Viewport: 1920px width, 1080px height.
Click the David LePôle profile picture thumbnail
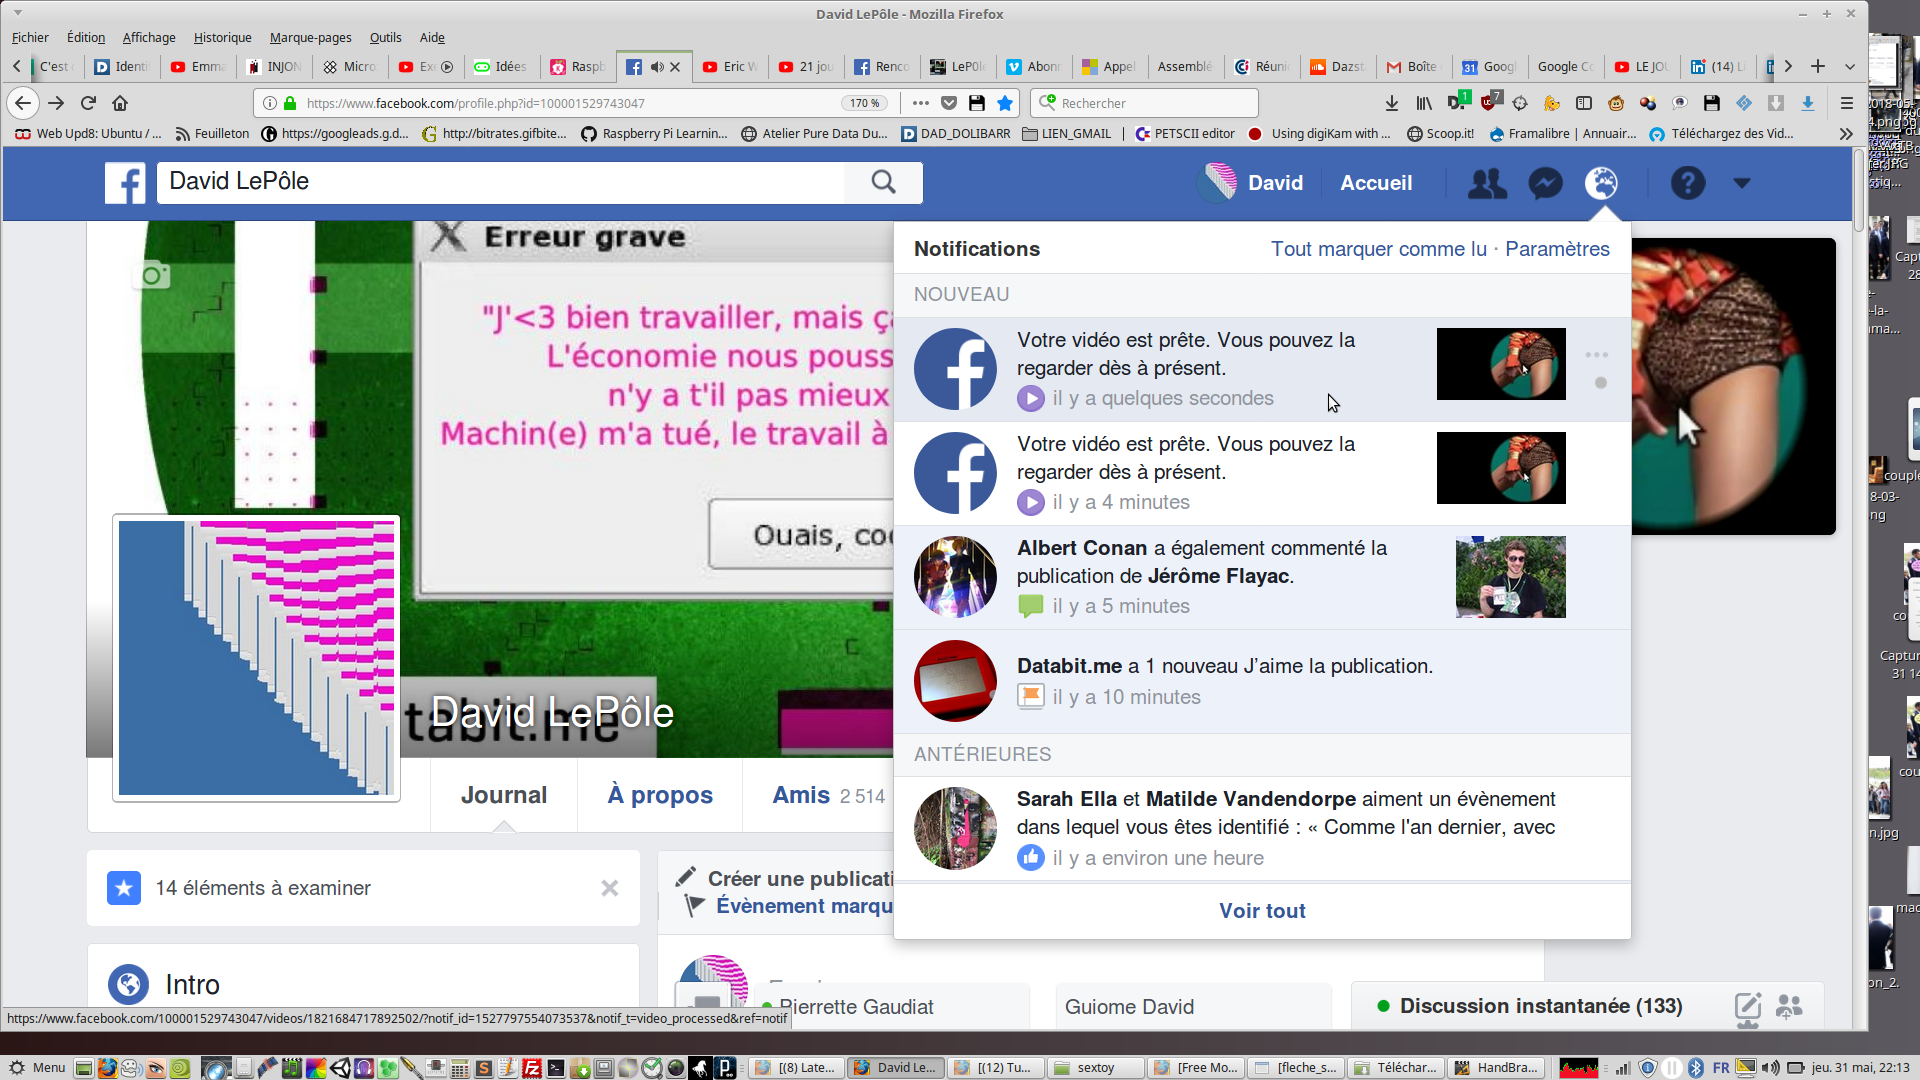257,657
